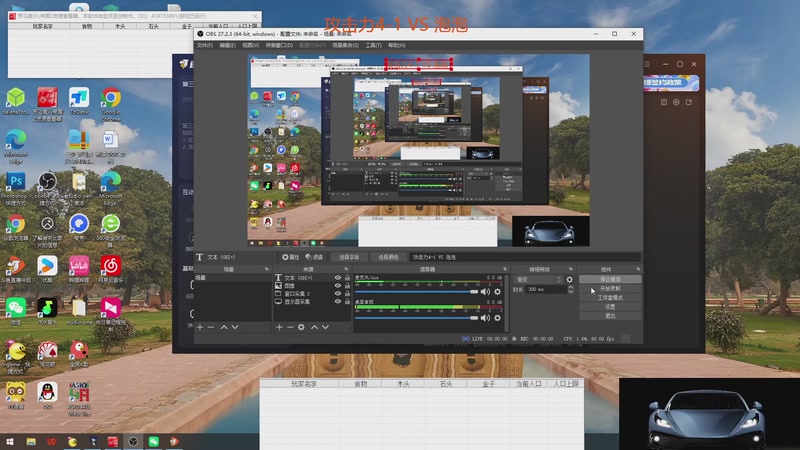Click the add source plus icon

pyautogui.click(x=278, y=327)
